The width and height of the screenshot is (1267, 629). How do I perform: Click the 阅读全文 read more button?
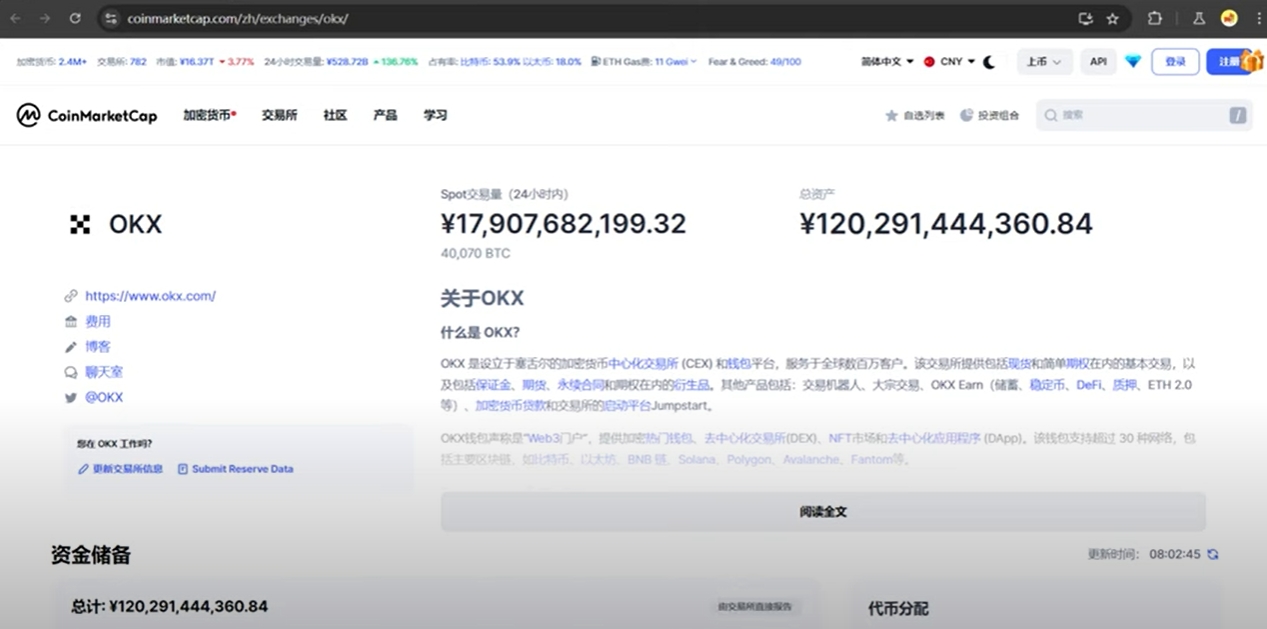pos(823,512)
